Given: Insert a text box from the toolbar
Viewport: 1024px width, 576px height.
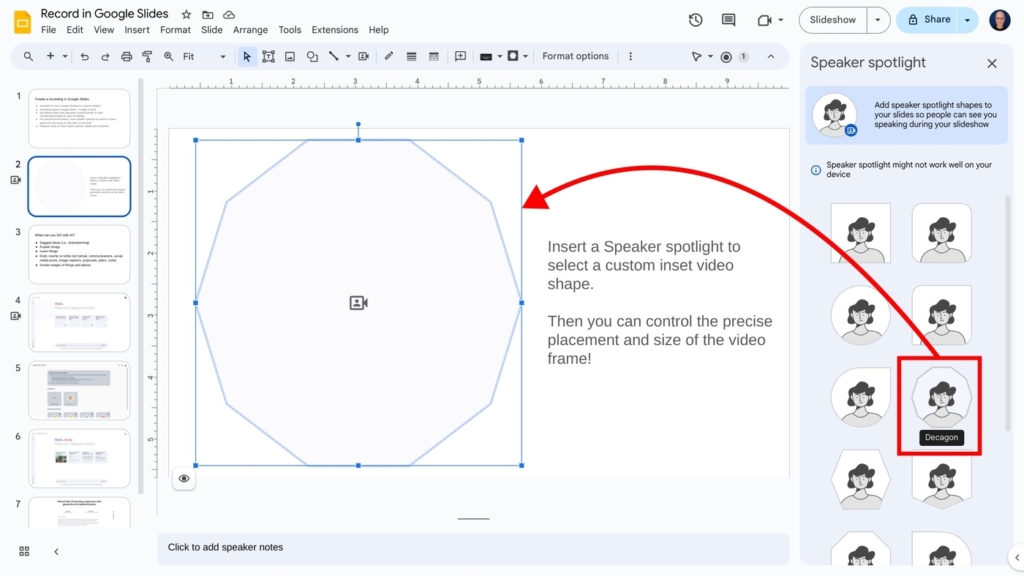Looking at the screenshot, I should [x=268, y=57].
